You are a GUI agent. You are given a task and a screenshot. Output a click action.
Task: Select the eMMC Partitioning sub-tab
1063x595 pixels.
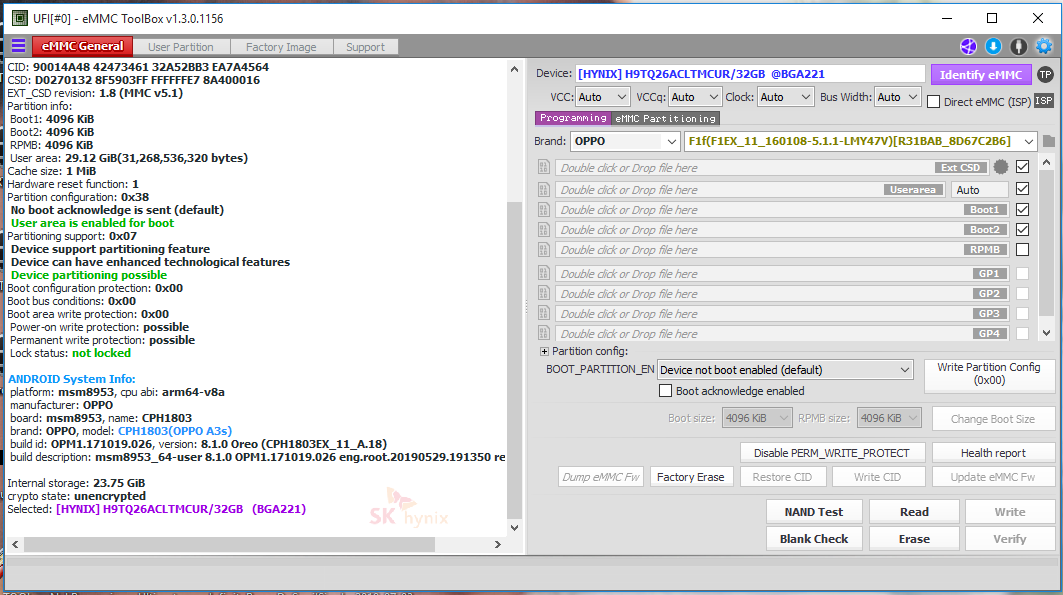pos(665,119)
